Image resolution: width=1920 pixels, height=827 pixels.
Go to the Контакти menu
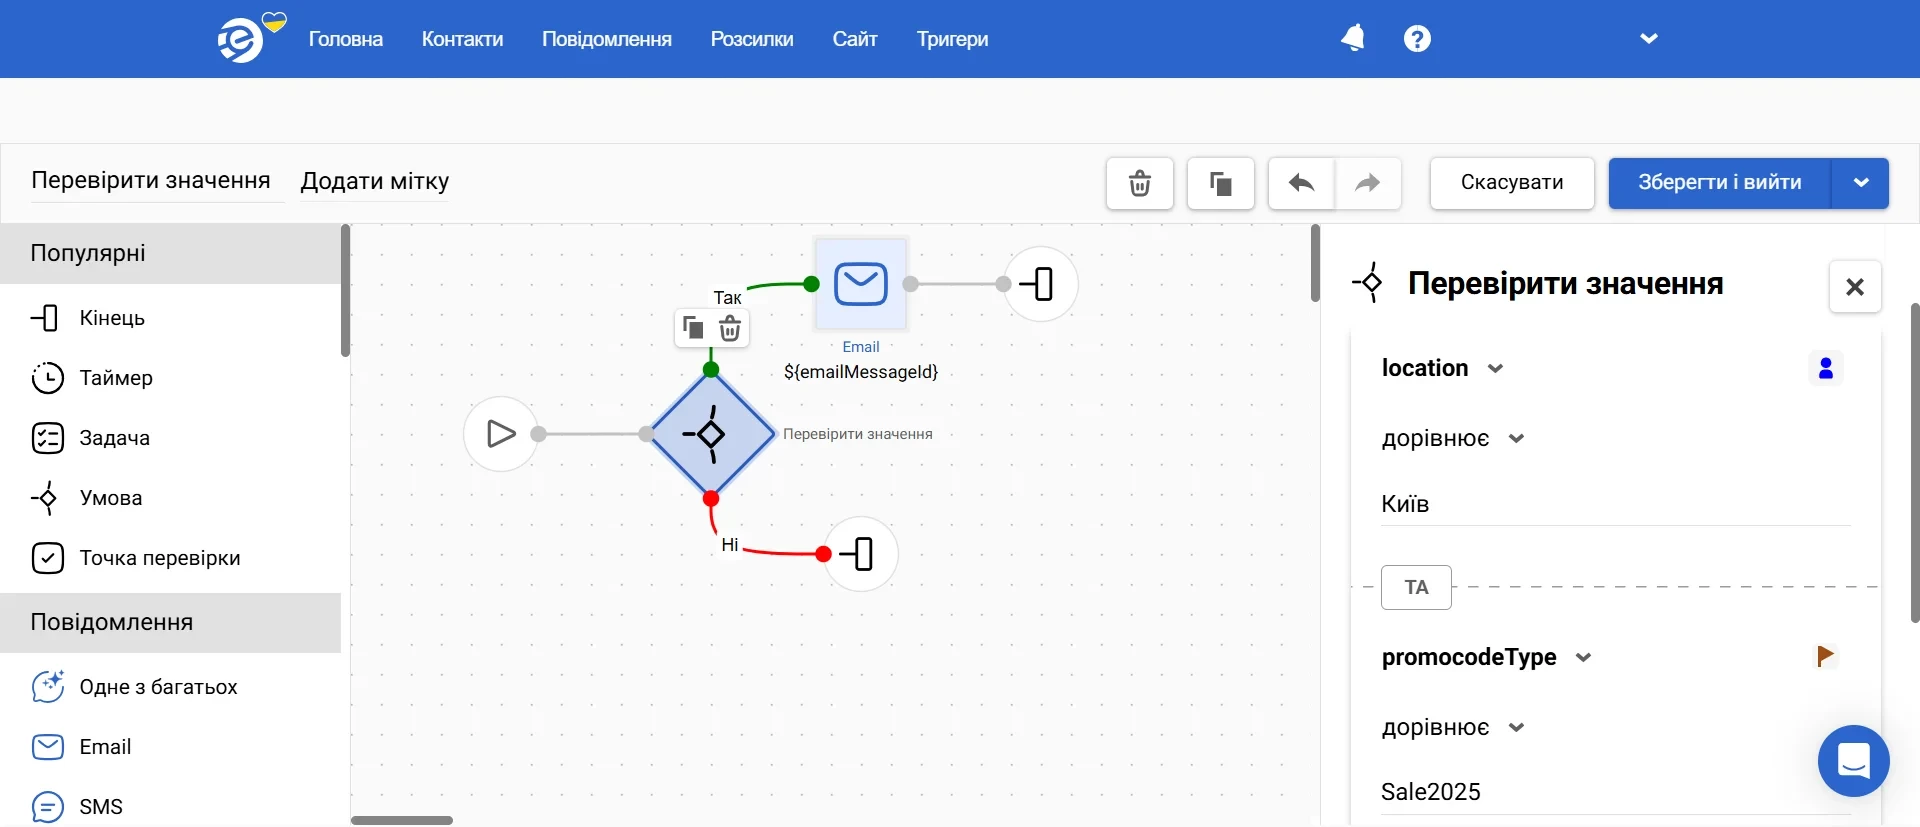[x=462, y=39]
